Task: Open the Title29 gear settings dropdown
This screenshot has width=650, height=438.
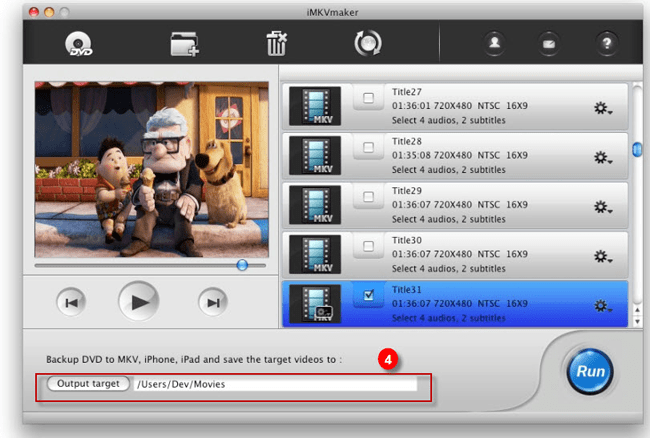Action: (603, 207)
